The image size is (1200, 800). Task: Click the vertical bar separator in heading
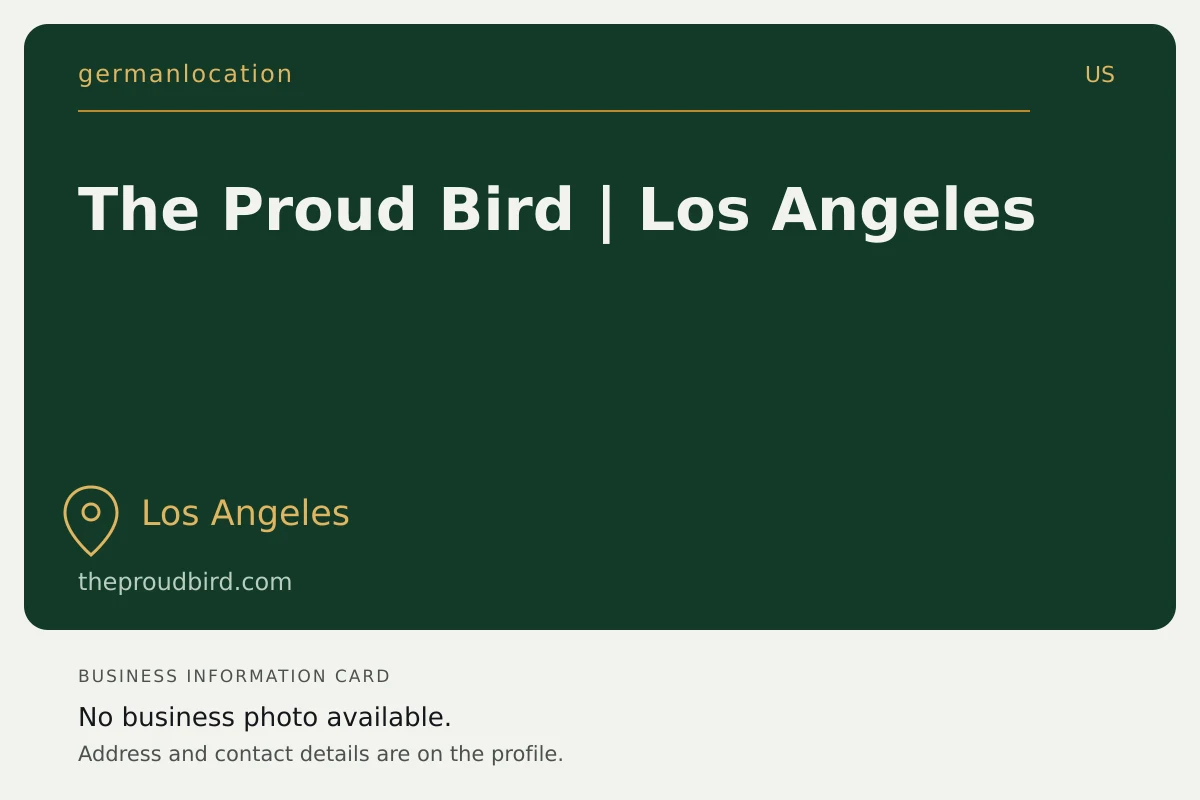pos(606,212)
